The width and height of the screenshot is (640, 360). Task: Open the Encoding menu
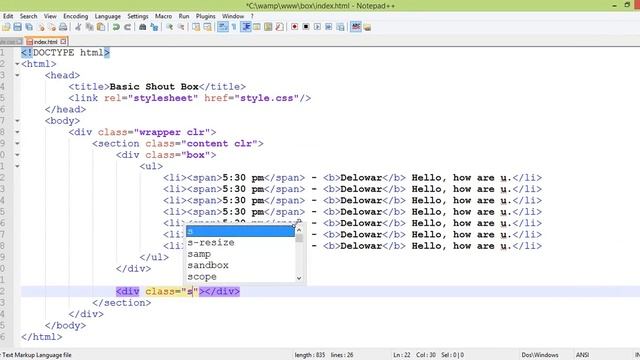[x=76, y=16]
